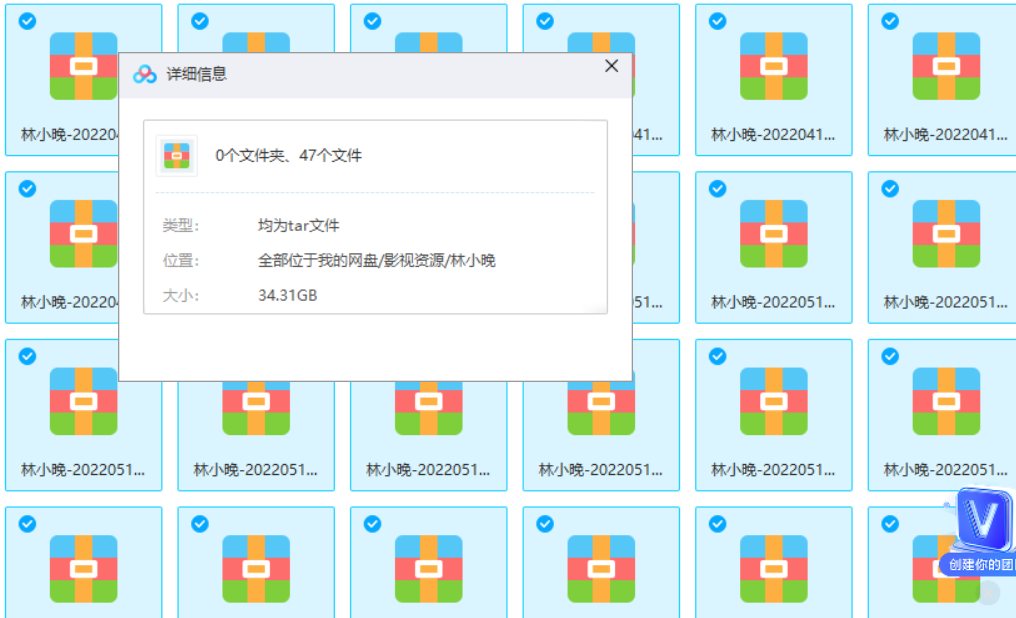Click the 类型: label
1016x618 pixels.
181,225
